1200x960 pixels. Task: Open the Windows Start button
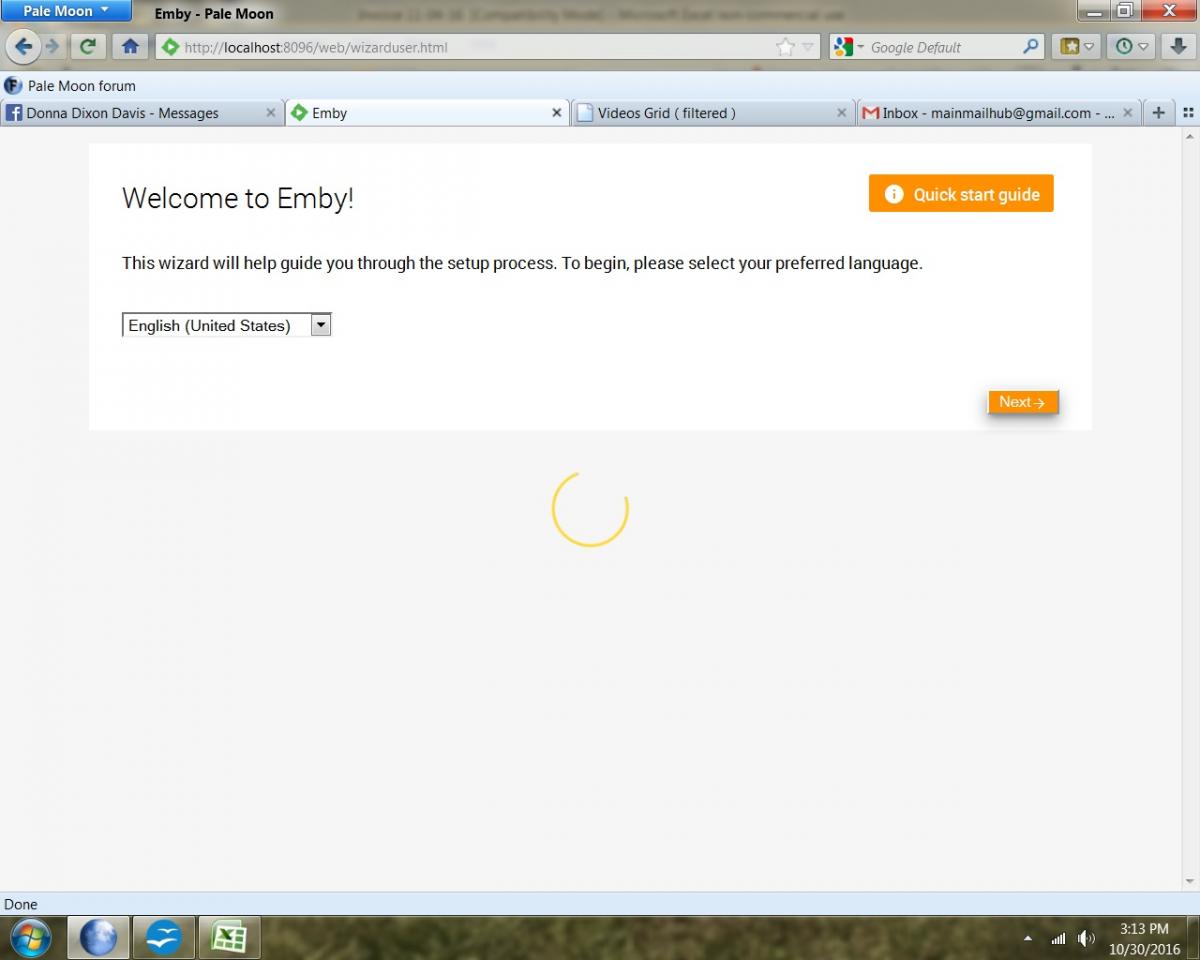(32, 938)
